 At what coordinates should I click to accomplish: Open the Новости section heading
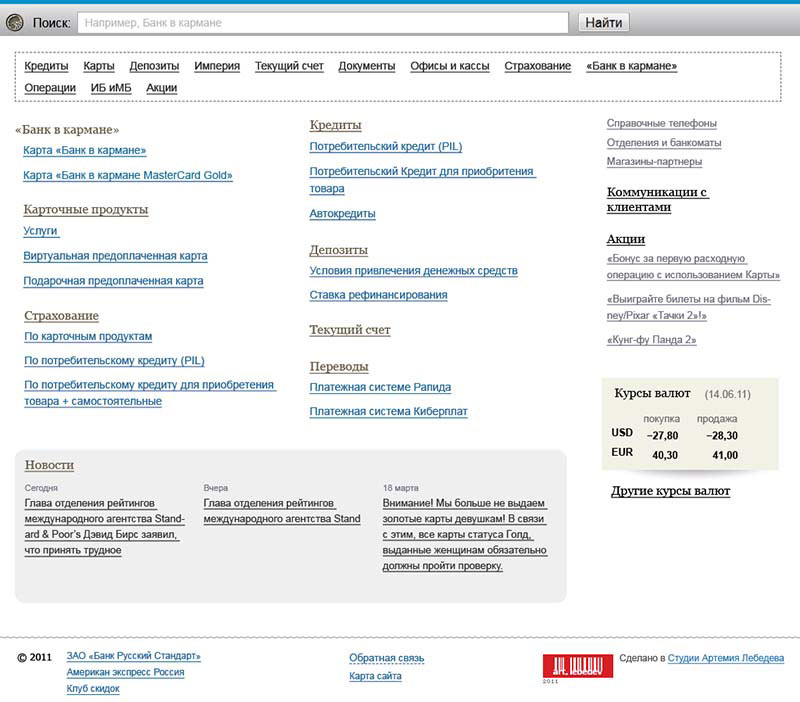[49, 465]
